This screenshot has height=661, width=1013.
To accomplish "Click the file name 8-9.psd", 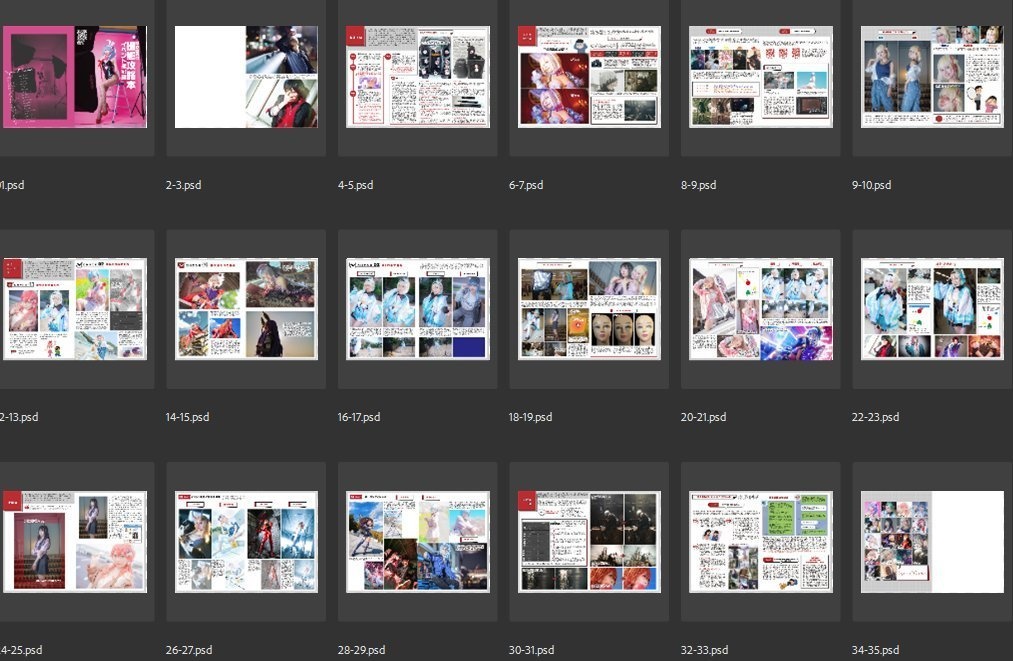I will pyautogui.click(x=698, y=185).
